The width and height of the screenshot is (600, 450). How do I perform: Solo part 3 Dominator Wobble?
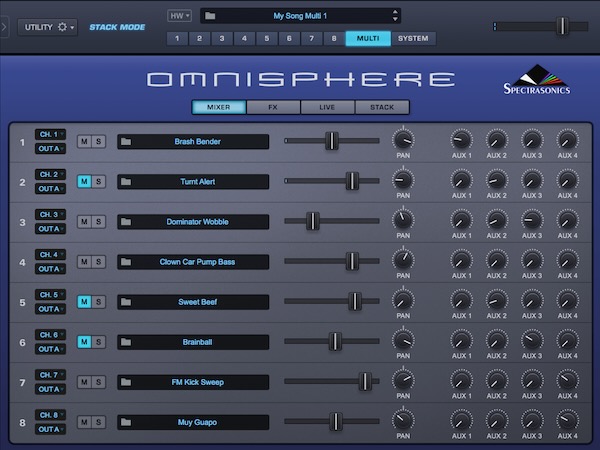pyautogui.click(x=99, y=222)
